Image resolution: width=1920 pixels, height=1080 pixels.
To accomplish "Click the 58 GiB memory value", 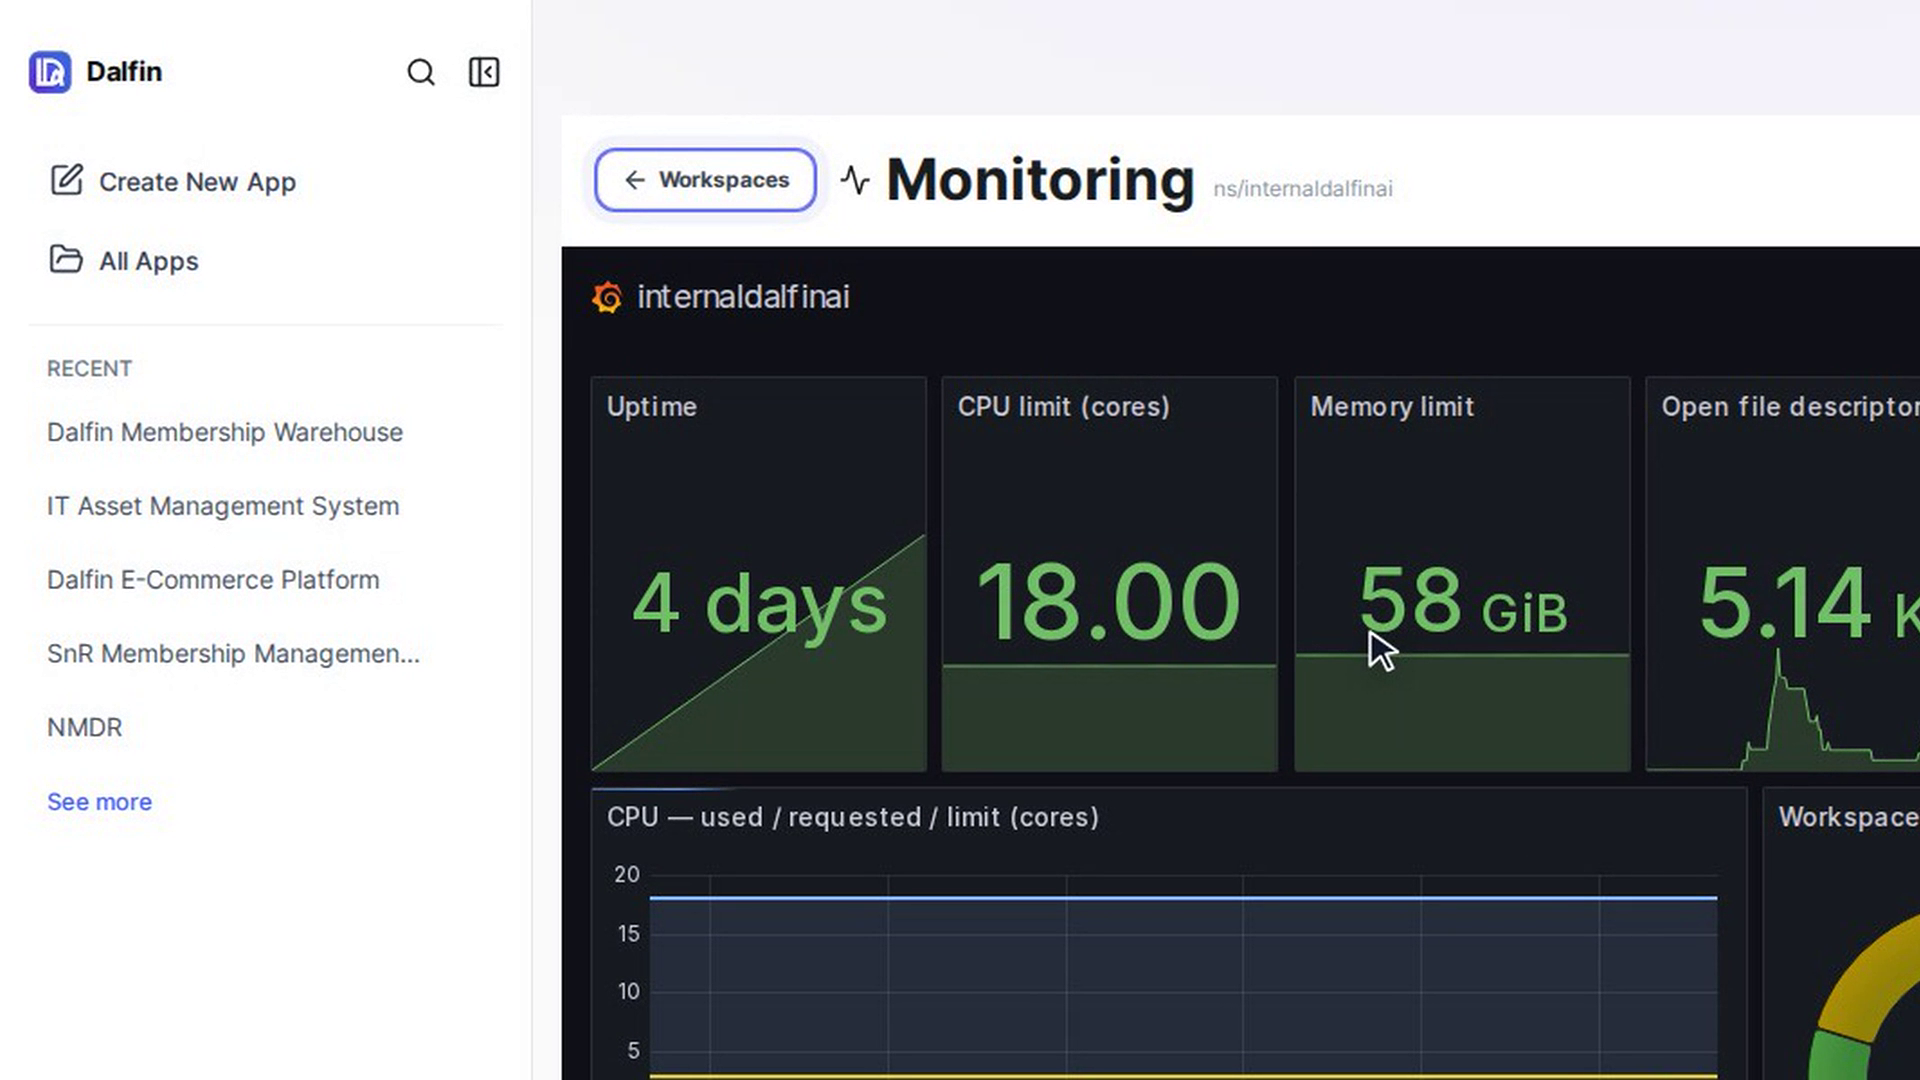I will point(1462,602).
